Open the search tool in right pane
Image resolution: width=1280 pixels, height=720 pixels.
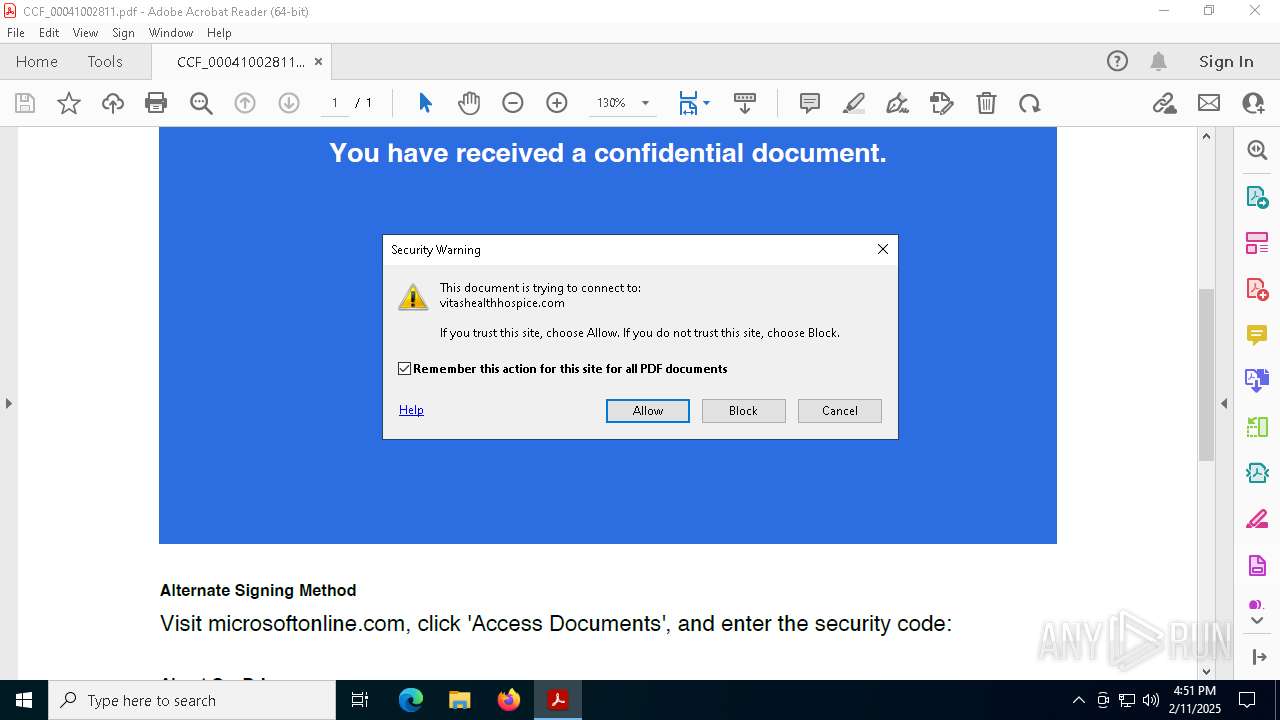click(1257, 150)
